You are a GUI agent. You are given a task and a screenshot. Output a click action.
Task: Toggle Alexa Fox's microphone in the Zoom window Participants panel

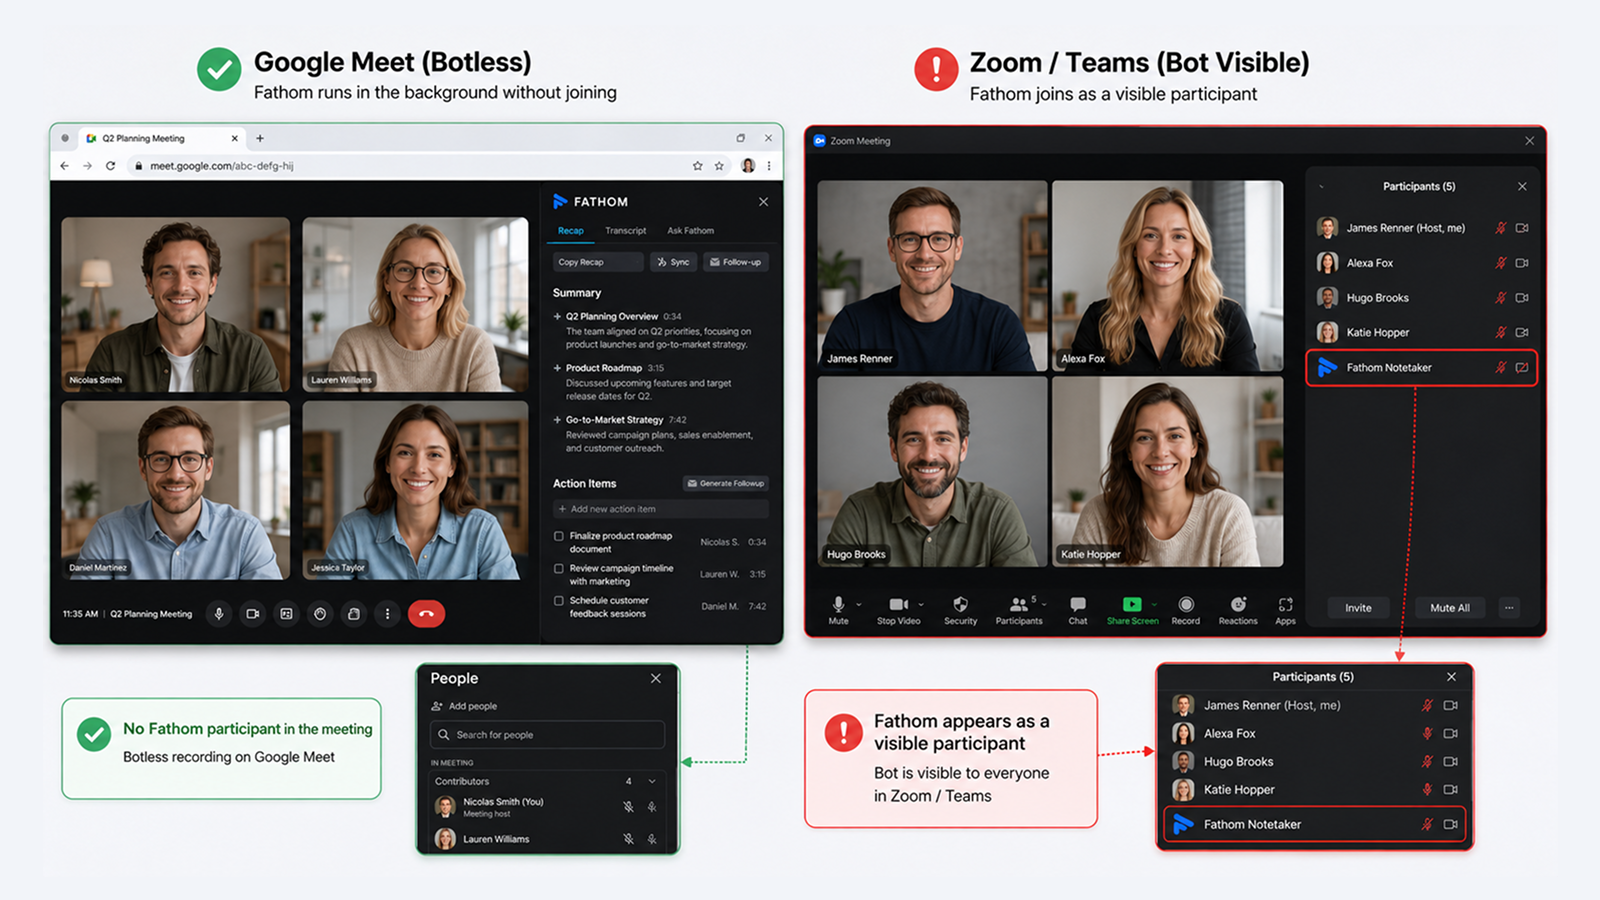point(1500,263)
